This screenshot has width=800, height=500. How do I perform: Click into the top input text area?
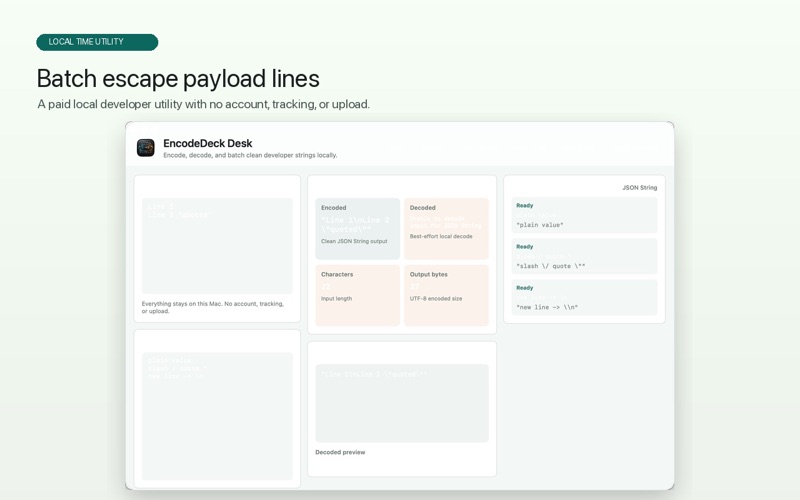click(217, 246)
